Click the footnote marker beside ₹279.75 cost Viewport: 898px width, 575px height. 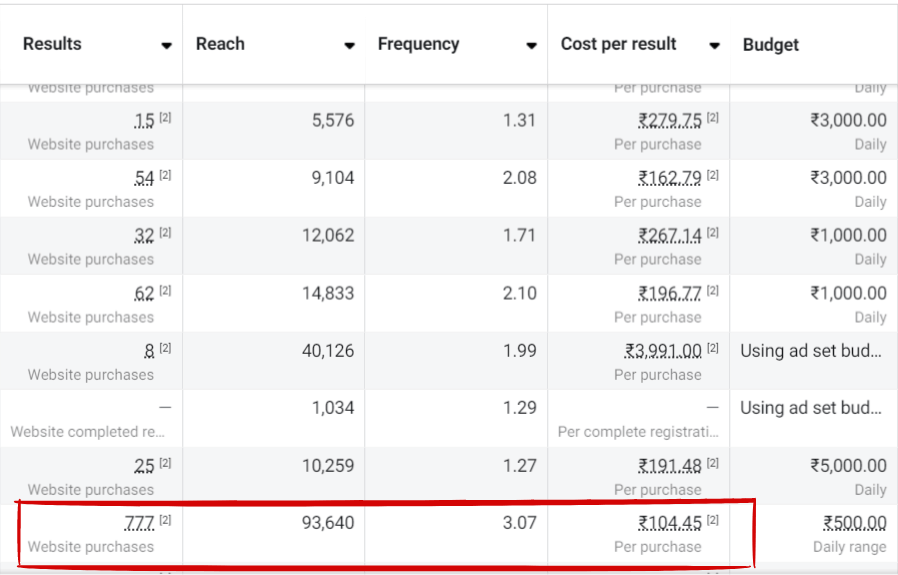click(x=713, y=118)
